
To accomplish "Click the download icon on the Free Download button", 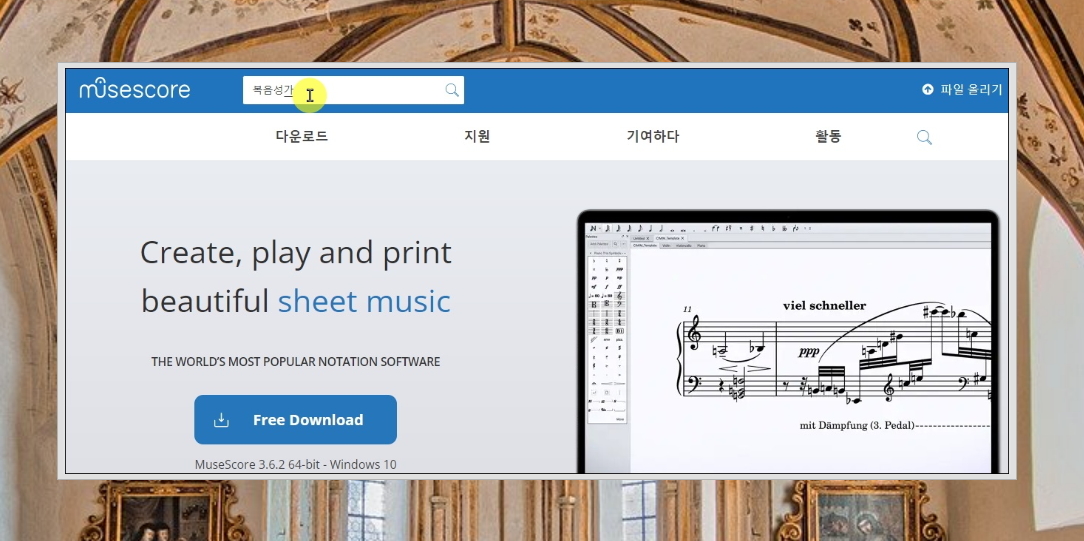I will [x=221, y=419].
